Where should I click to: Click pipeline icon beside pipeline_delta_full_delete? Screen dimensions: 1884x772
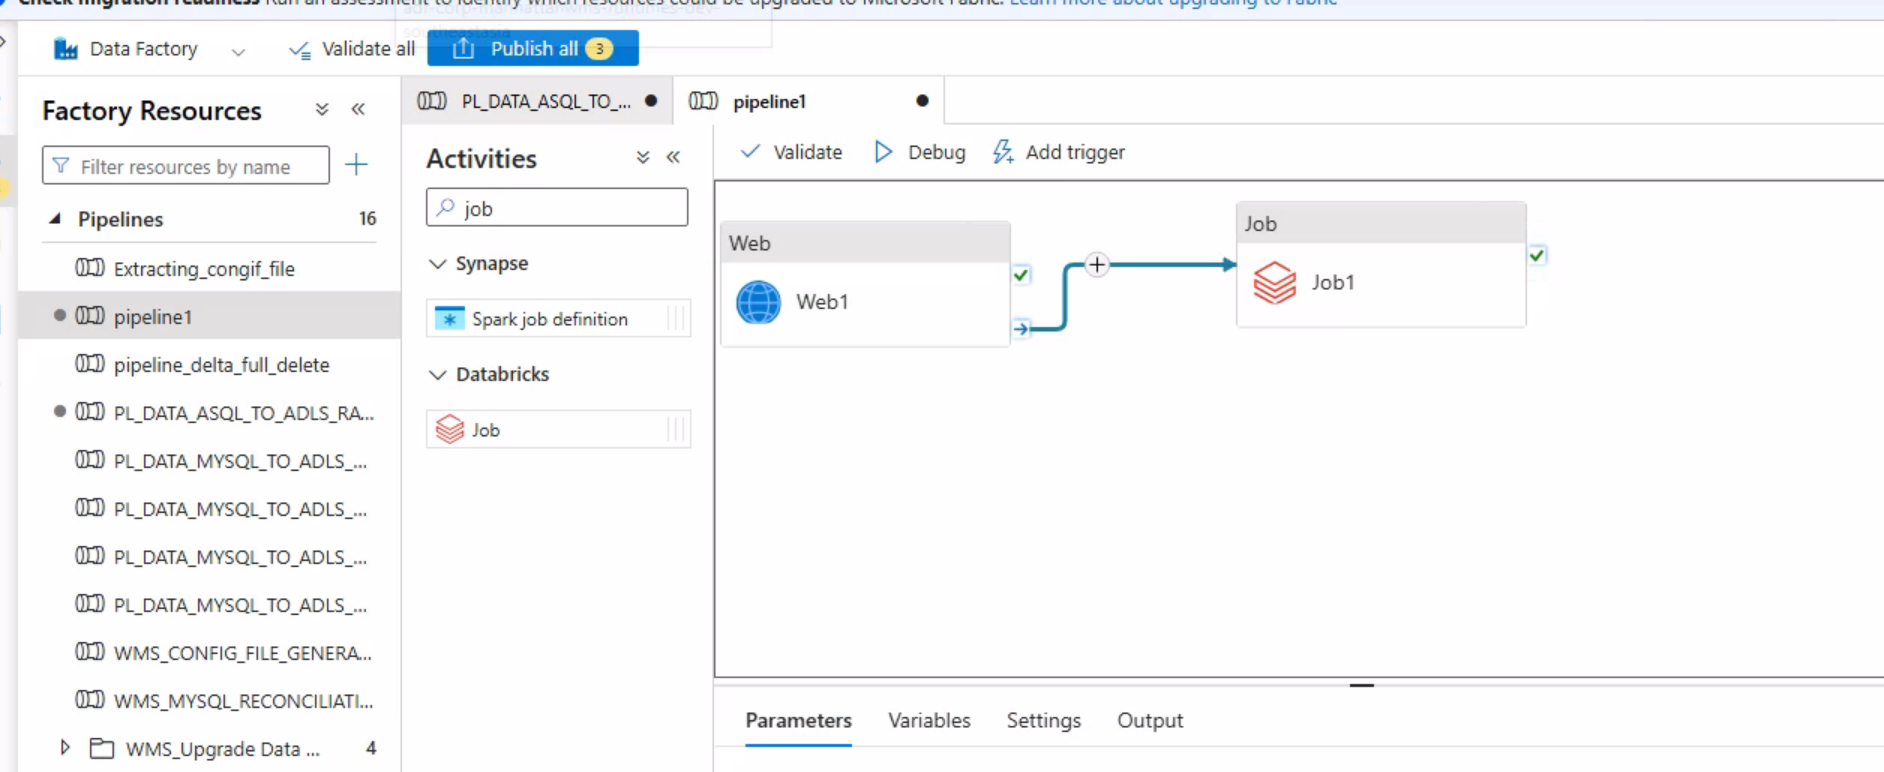click(x=90, y=363)
